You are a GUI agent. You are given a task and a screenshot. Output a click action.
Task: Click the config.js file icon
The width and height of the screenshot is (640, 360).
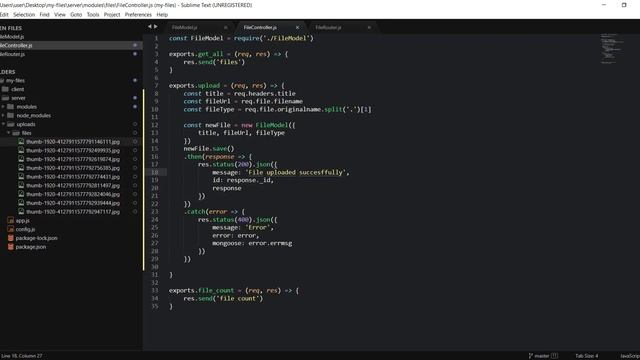point(11,229)
